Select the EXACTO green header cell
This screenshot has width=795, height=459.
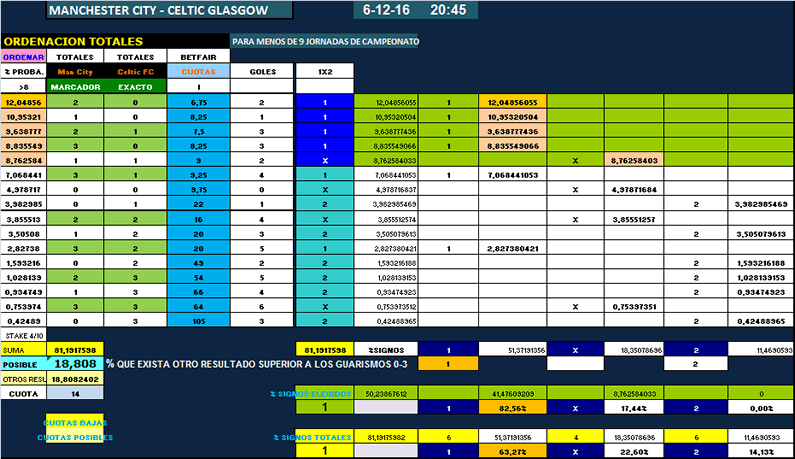tap(135, 87)
